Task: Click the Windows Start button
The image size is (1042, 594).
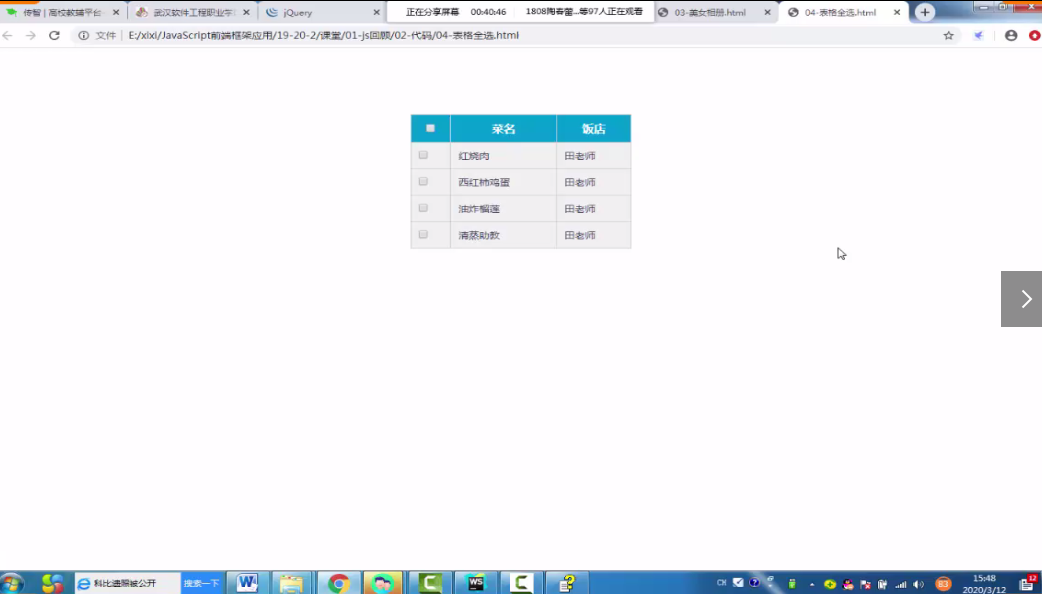Action: [13, 583]
